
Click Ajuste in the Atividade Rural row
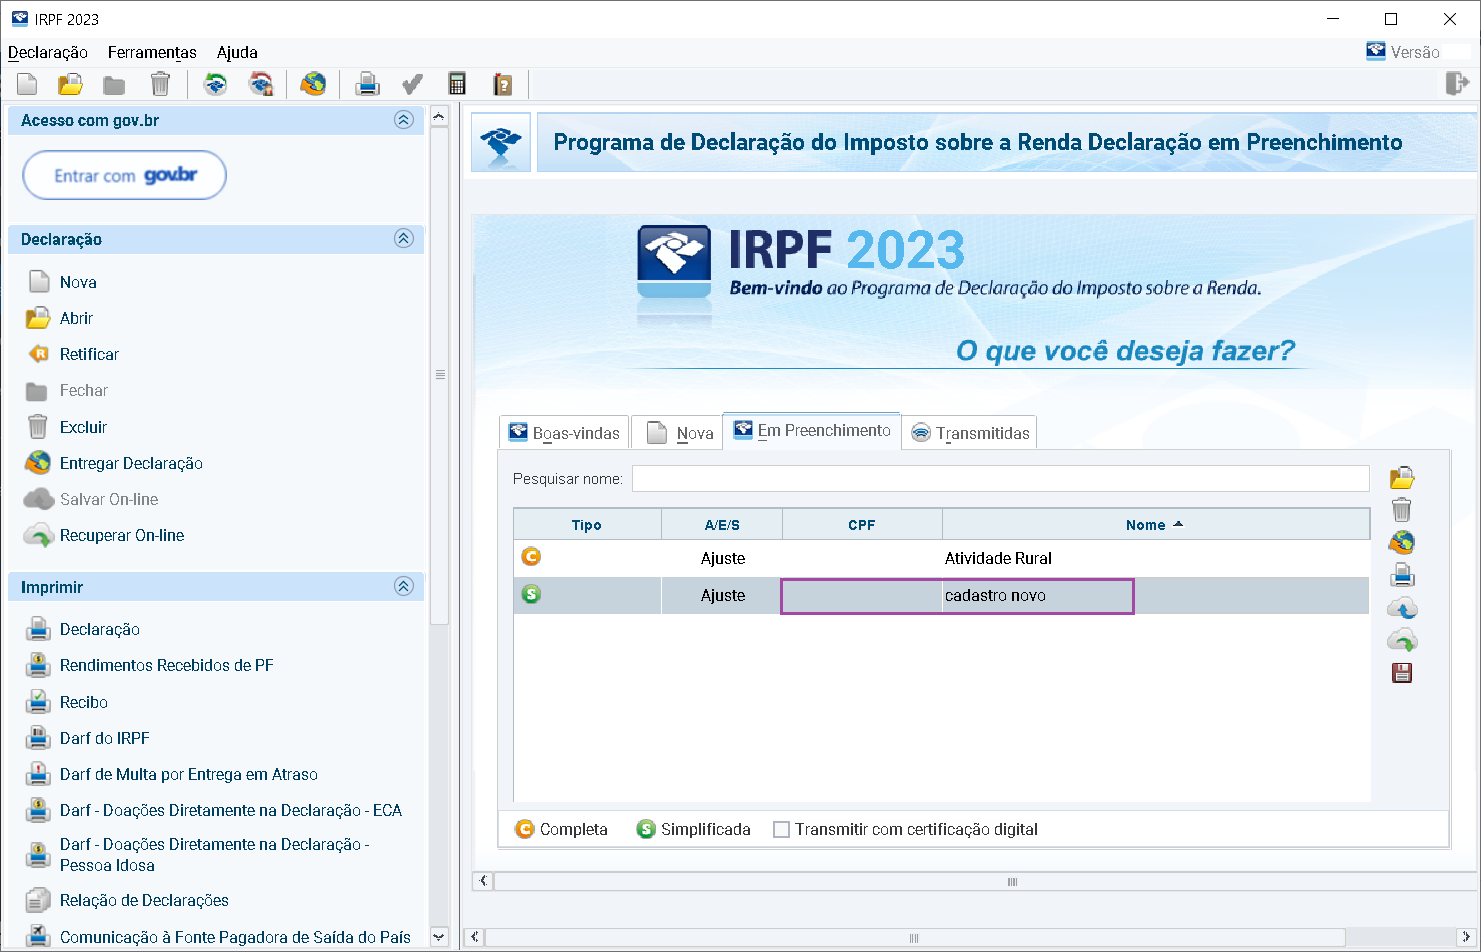[723, 558]
